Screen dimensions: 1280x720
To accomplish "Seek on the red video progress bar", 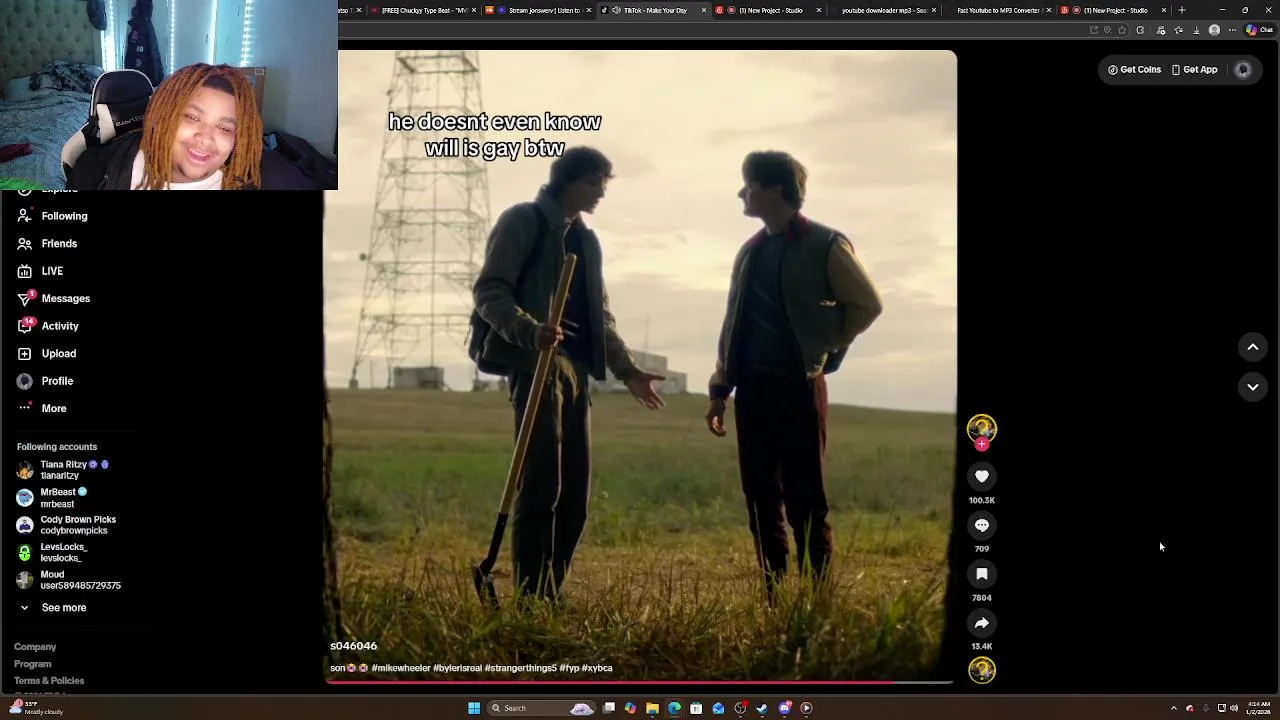I will click(x=640, y=683).
